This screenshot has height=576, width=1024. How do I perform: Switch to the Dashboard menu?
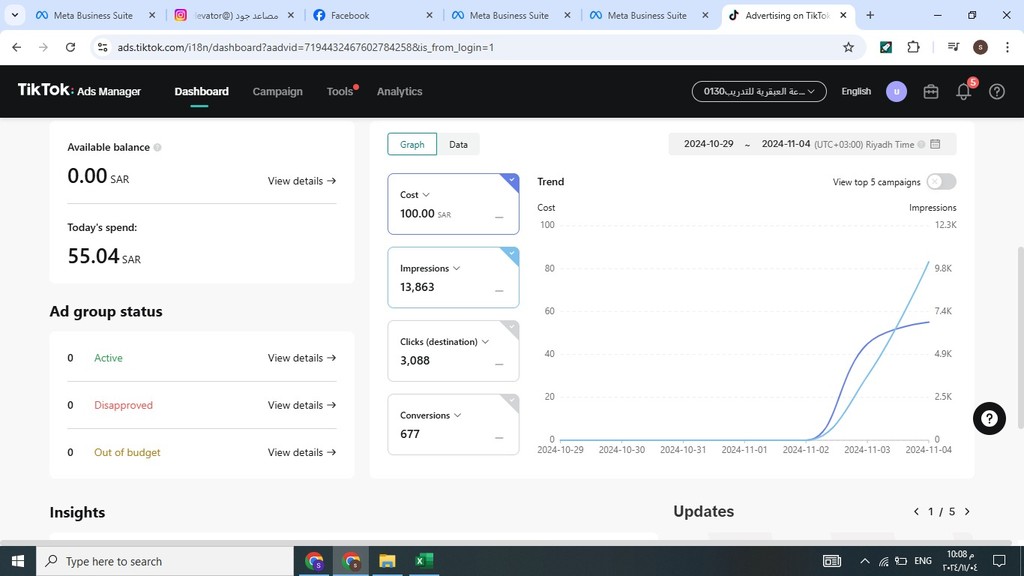201,91
